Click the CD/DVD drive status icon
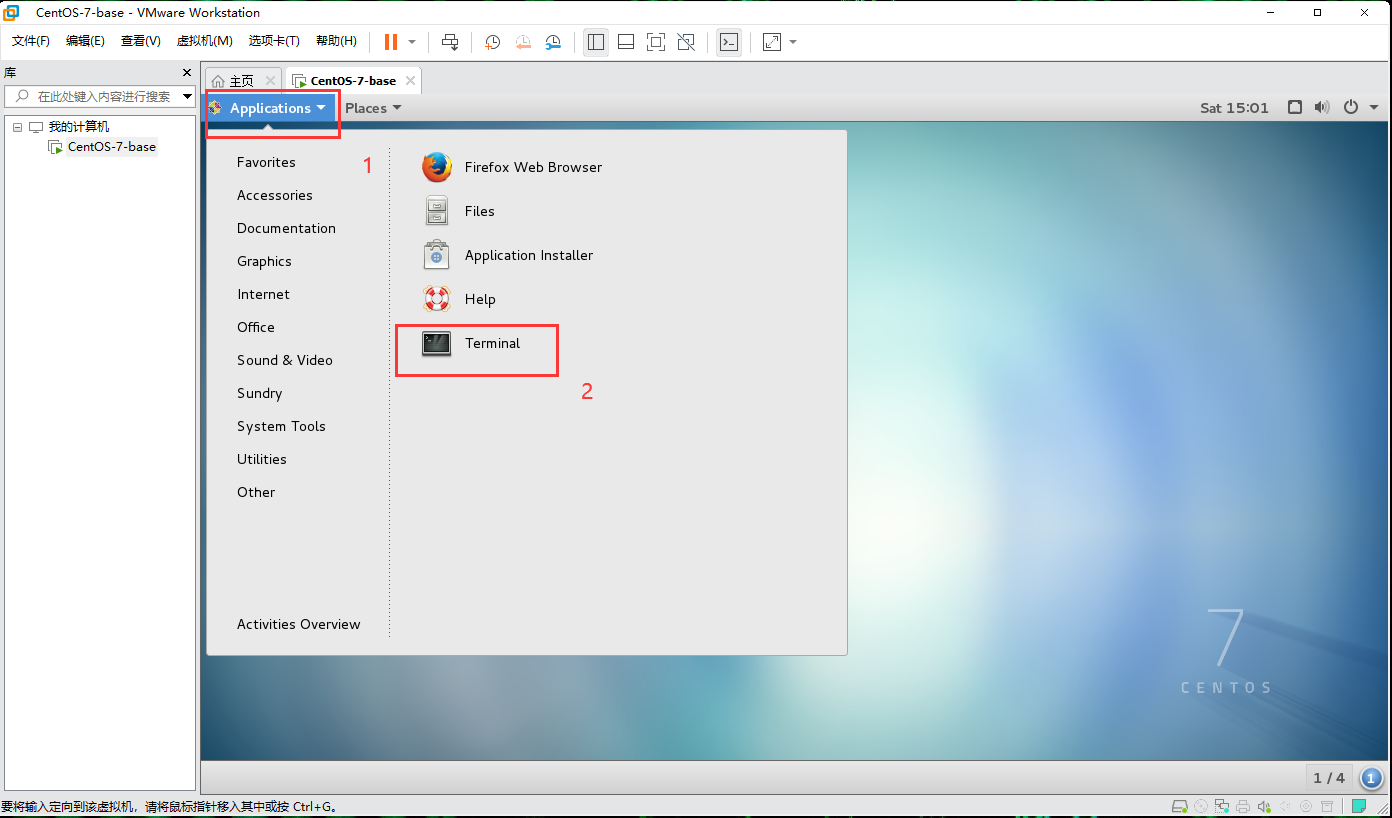This screenshot has width=1392, height=818. coord(1201,806)
